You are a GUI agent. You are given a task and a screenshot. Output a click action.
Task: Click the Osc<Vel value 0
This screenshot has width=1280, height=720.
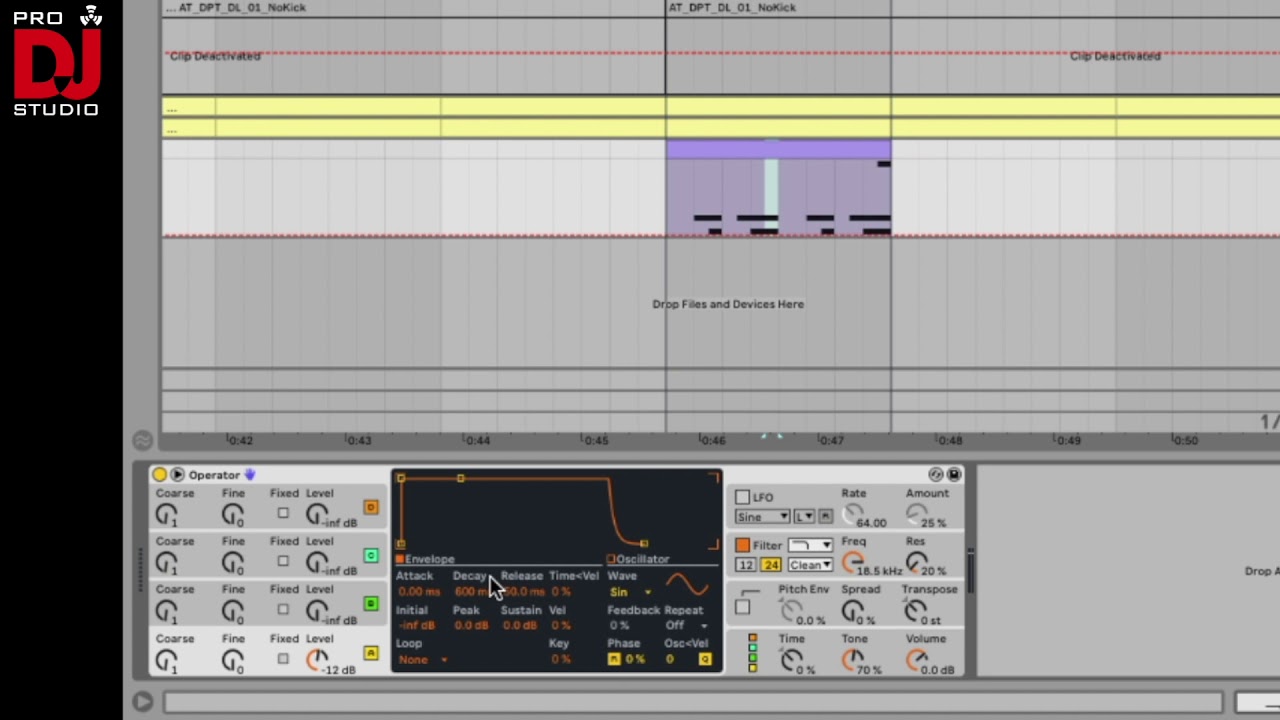670,659
